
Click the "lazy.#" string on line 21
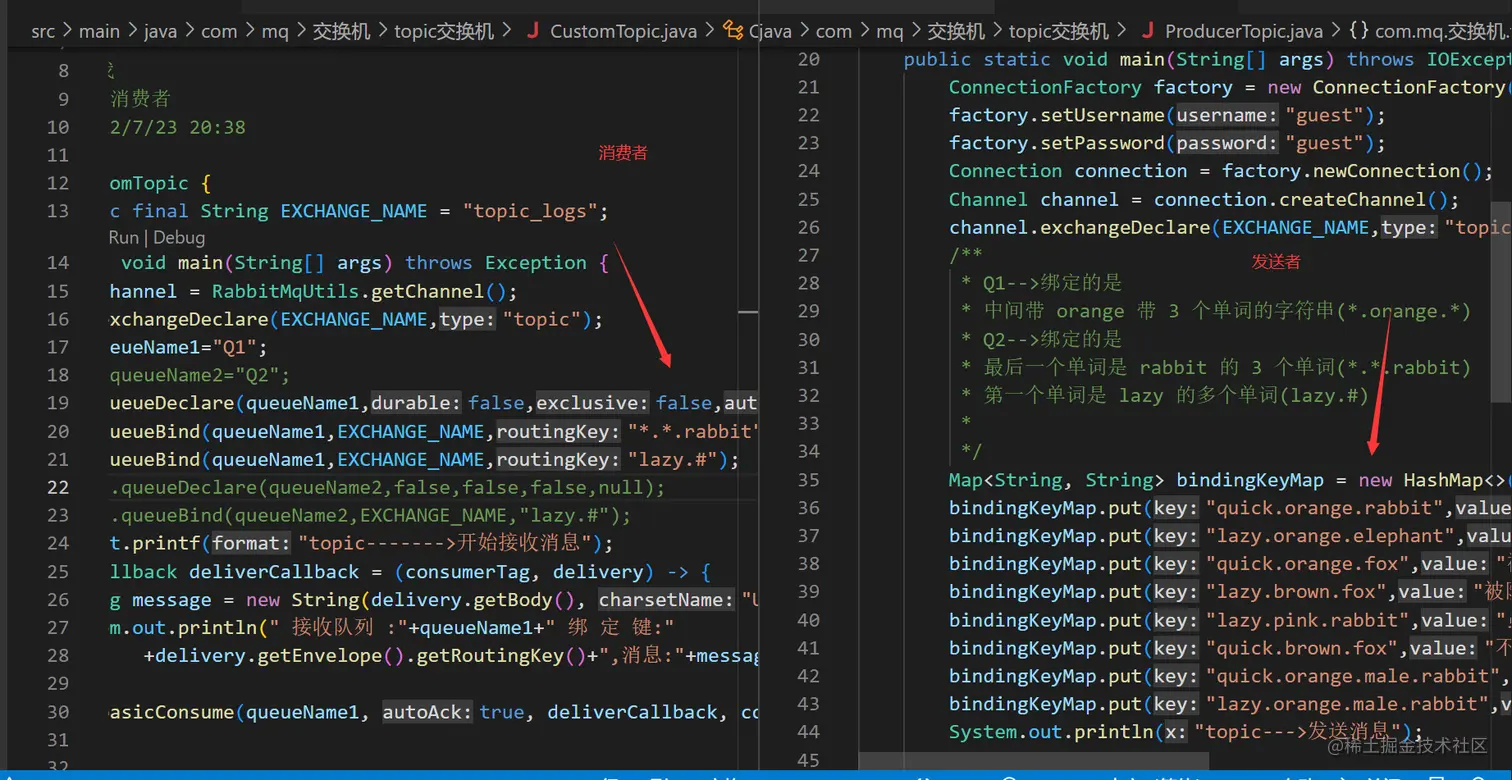click(673, 459)
